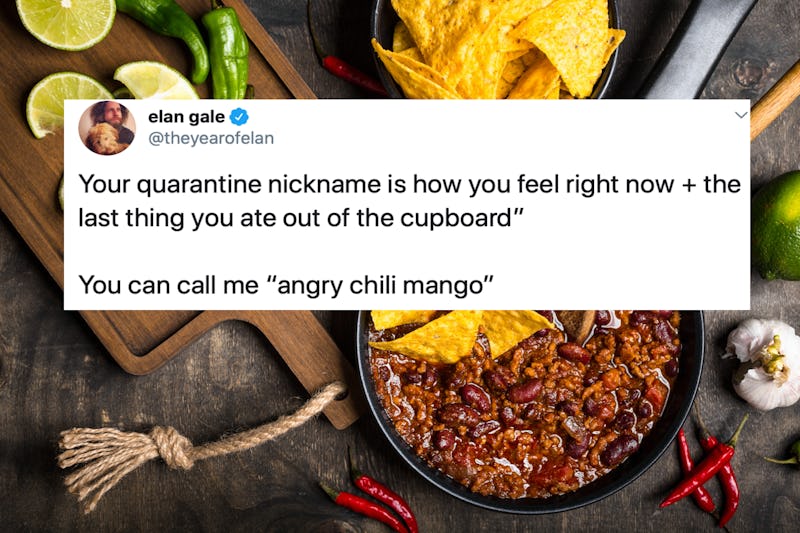Image resolution: width=800 pixels, height=533 pixels.
Task: Click the bowl of tortilla chips
Action: 497,48
